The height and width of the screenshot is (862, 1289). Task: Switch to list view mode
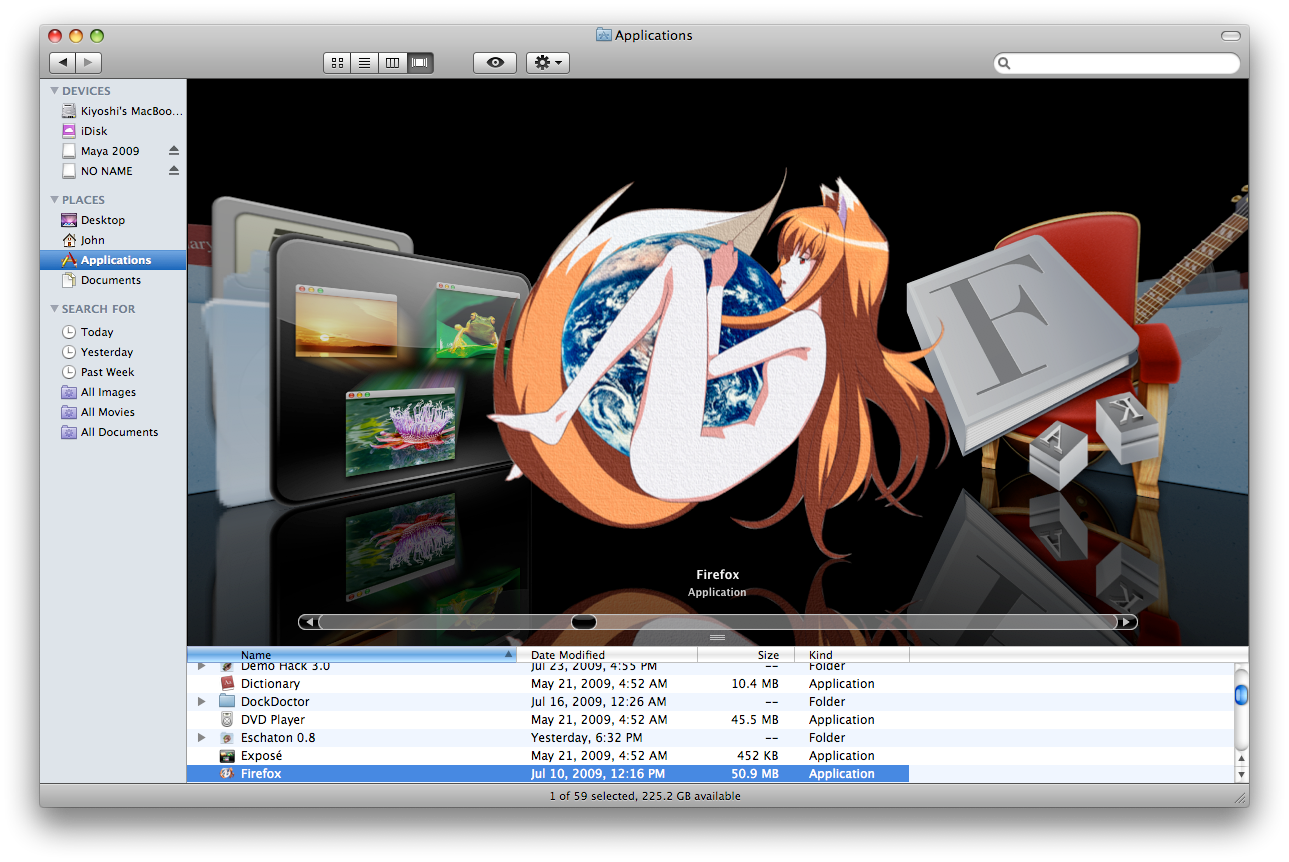365,63
